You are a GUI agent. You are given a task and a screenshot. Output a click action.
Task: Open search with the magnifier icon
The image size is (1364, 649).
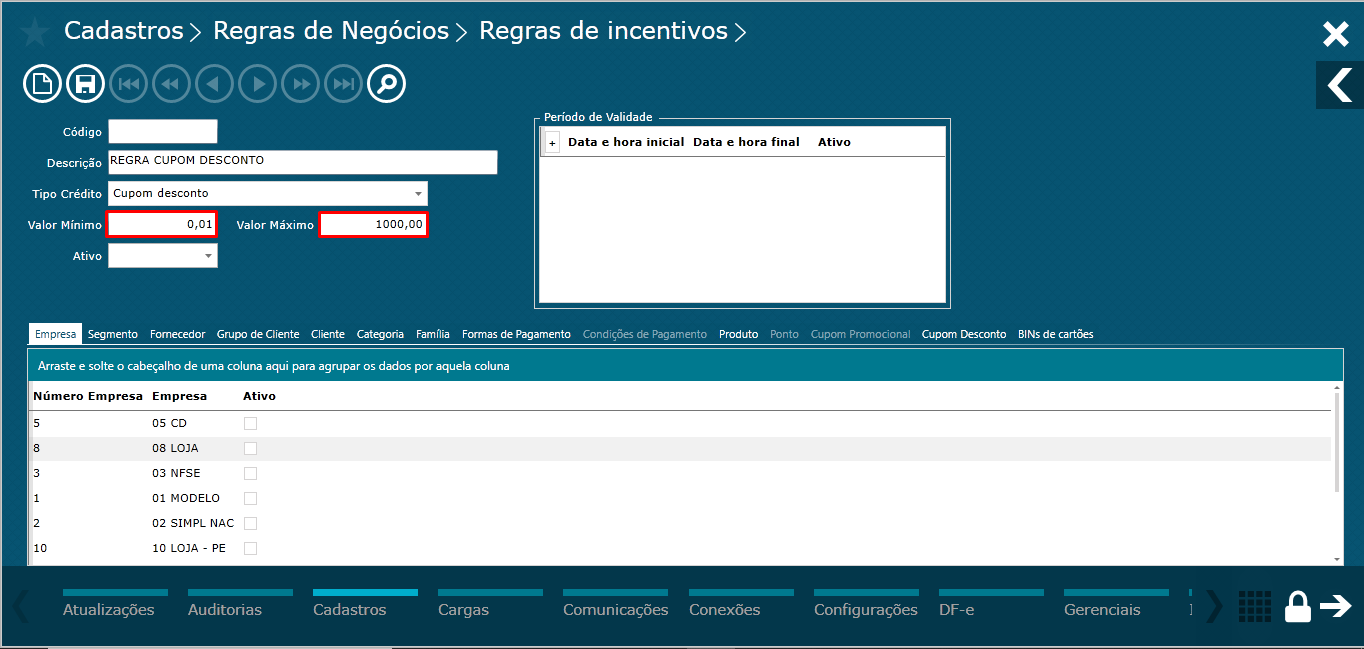click(387, 84)
